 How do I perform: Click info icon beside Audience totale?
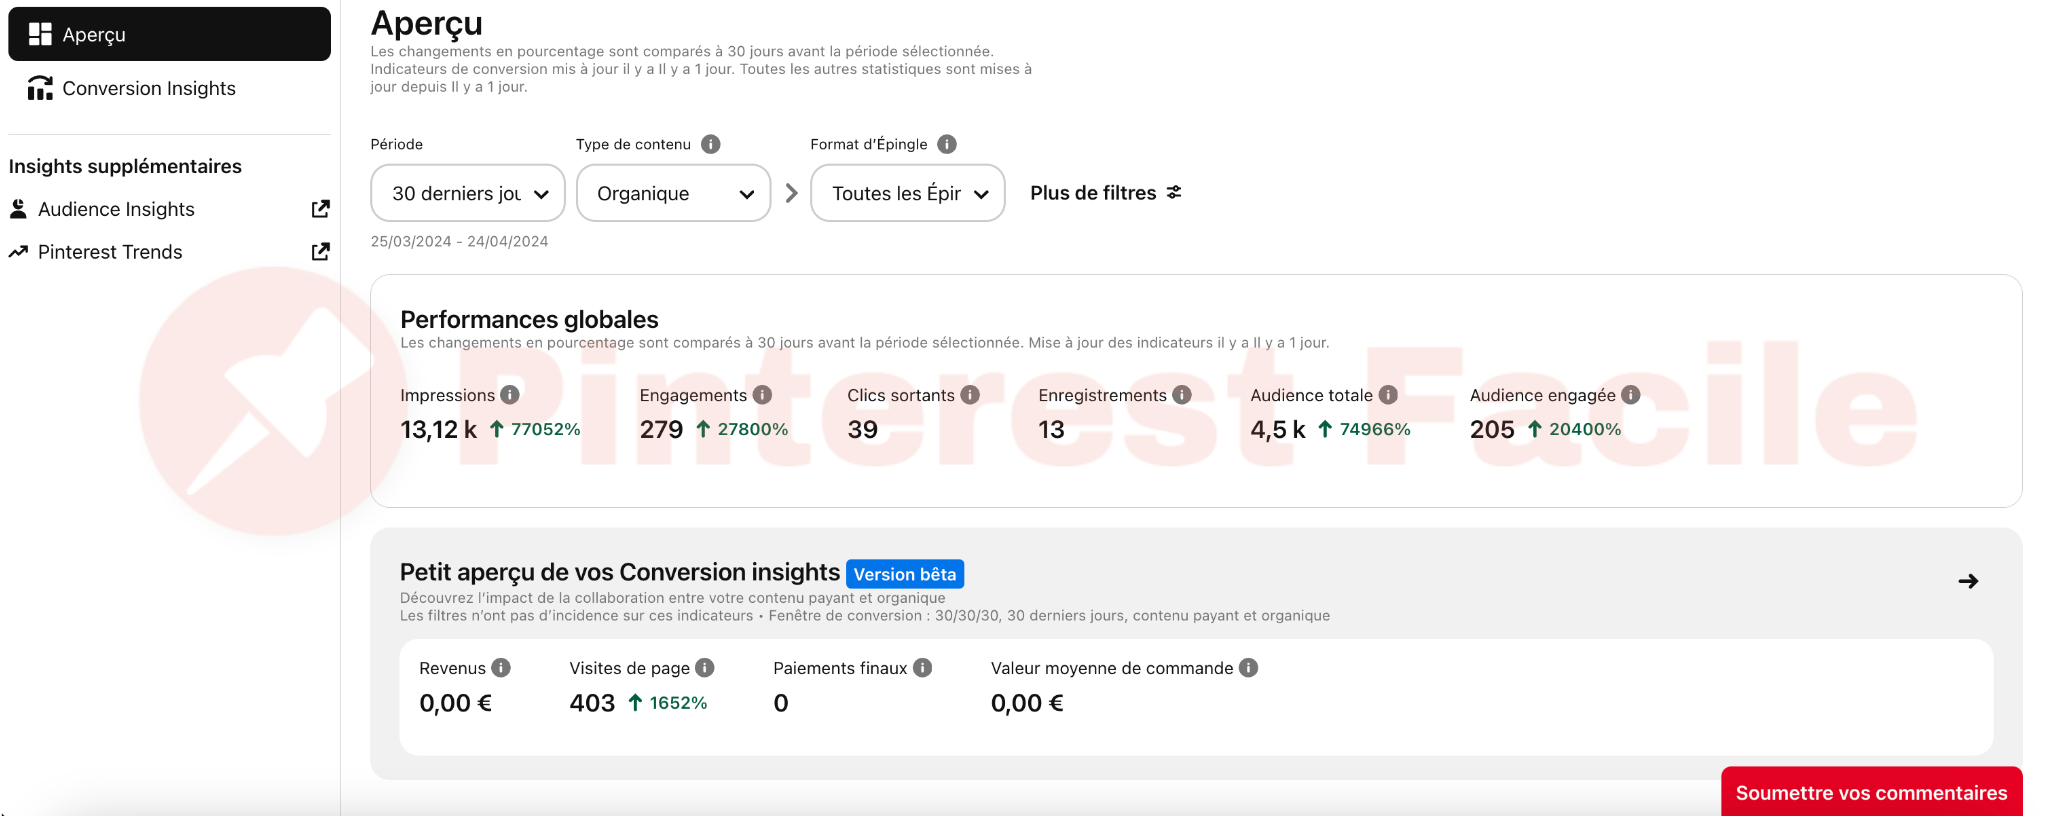click(1388, 395)
